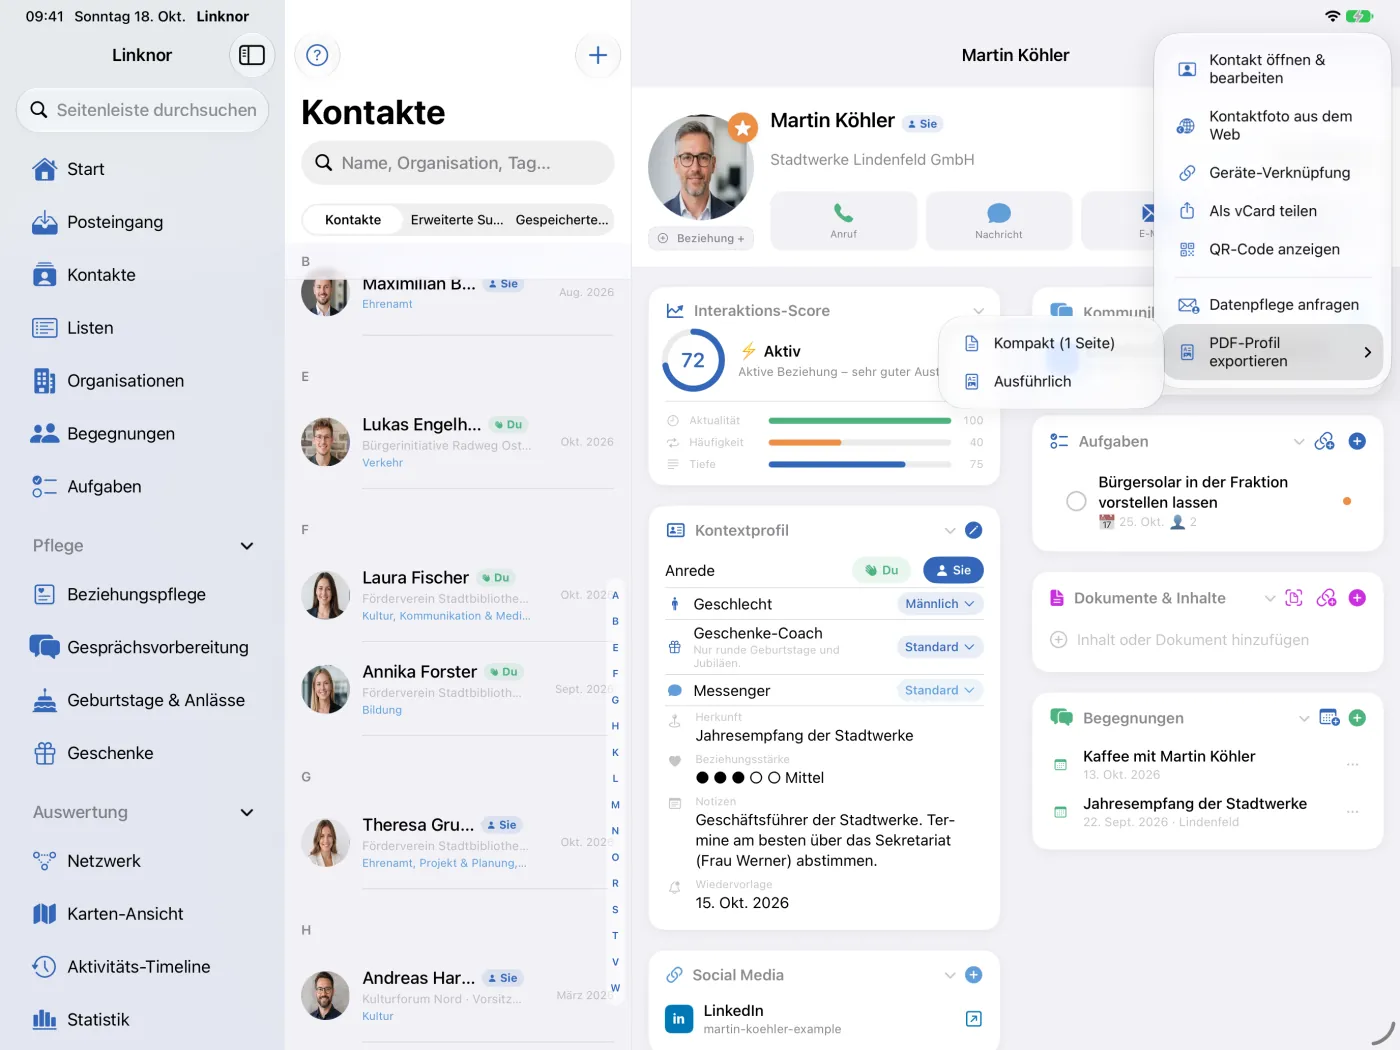The height and width of the screenshot is (1050, 1400).
Task: Open Gesprächsvorbereitung in sidebar
Action: coord(142,647)
